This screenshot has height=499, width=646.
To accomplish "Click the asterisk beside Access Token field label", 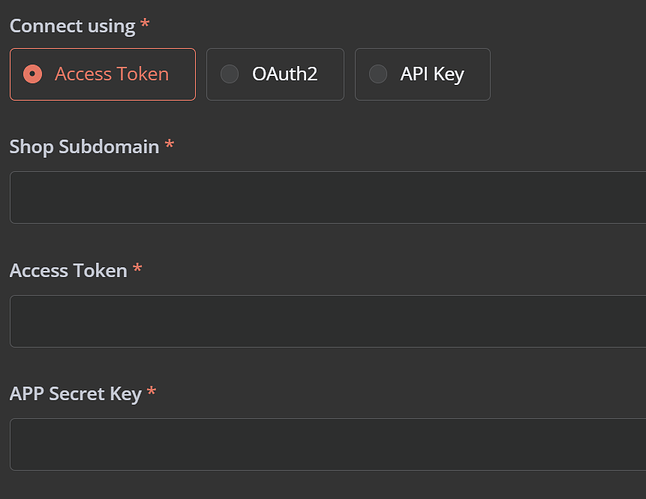I will pyautogui.click(x=137, y=269).
